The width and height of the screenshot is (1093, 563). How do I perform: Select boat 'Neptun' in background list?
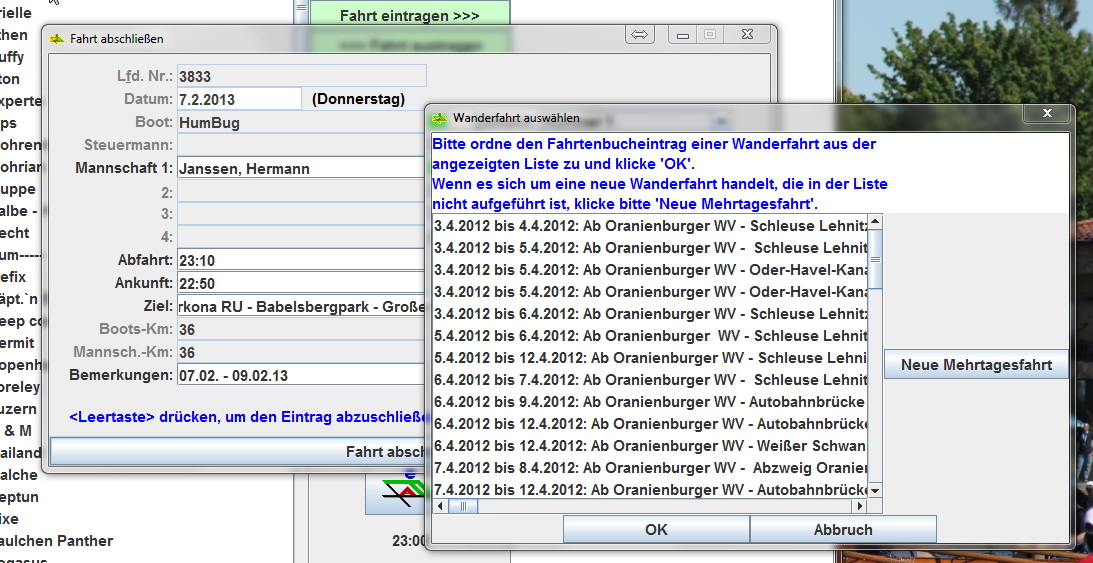pos(20,497)
